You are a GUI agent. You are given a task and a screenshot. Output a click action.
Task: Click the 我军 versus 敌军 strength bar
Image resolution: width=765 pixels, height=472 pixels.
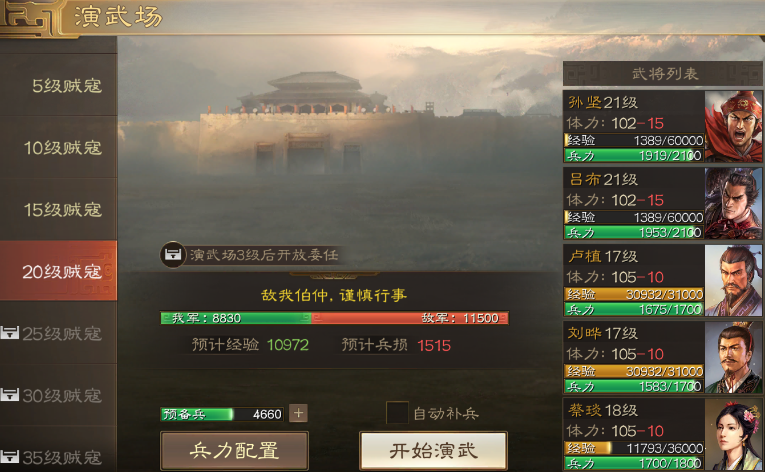coord(334,318)
